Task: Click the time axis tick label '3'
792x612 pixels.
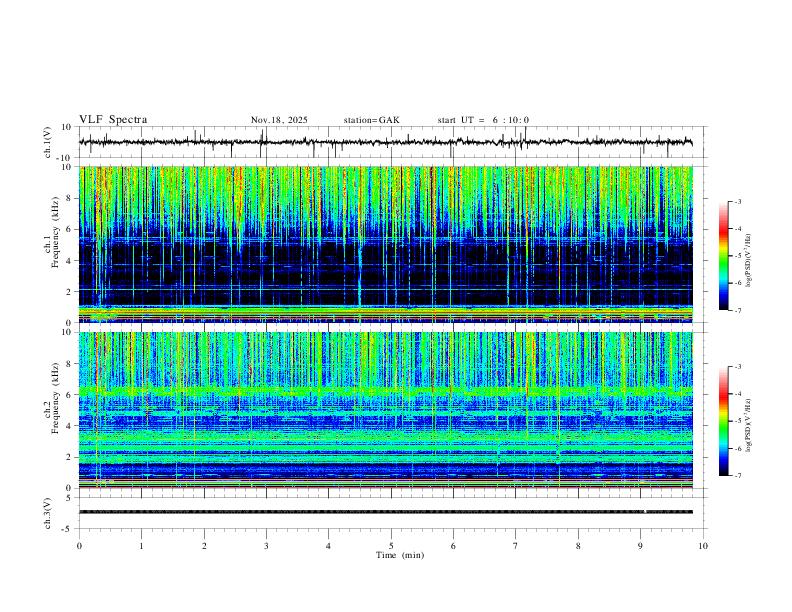Action: (x=266, y=546)
